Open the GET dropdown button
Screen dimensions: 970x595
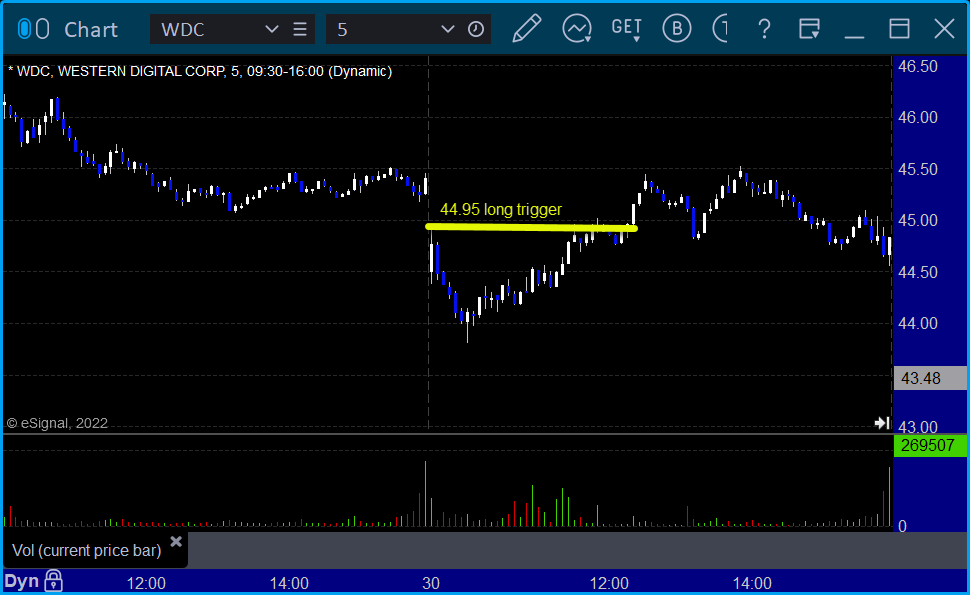coord(627,29)
